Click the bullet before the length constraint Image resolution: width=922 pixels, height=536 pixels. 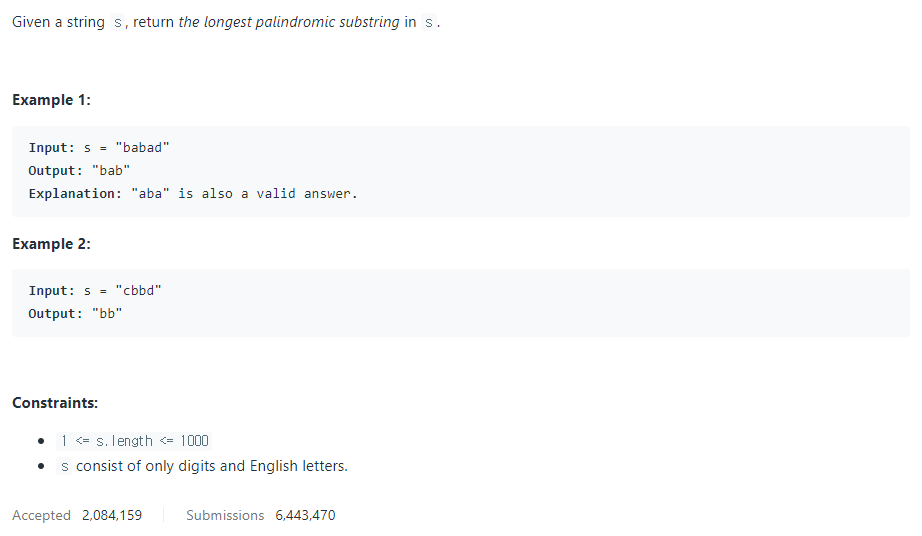tap(41, 441)
